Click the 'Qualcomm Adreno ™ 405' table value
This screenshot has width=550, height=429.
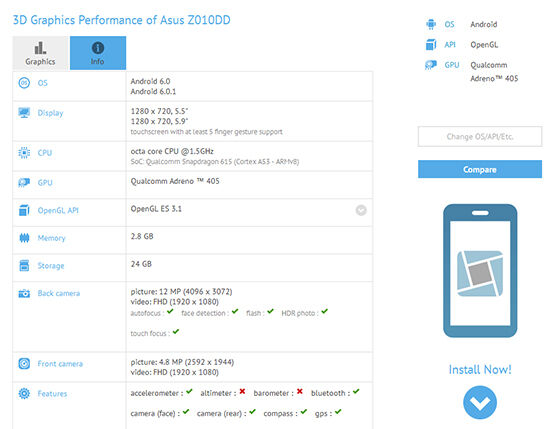point(175,181)
